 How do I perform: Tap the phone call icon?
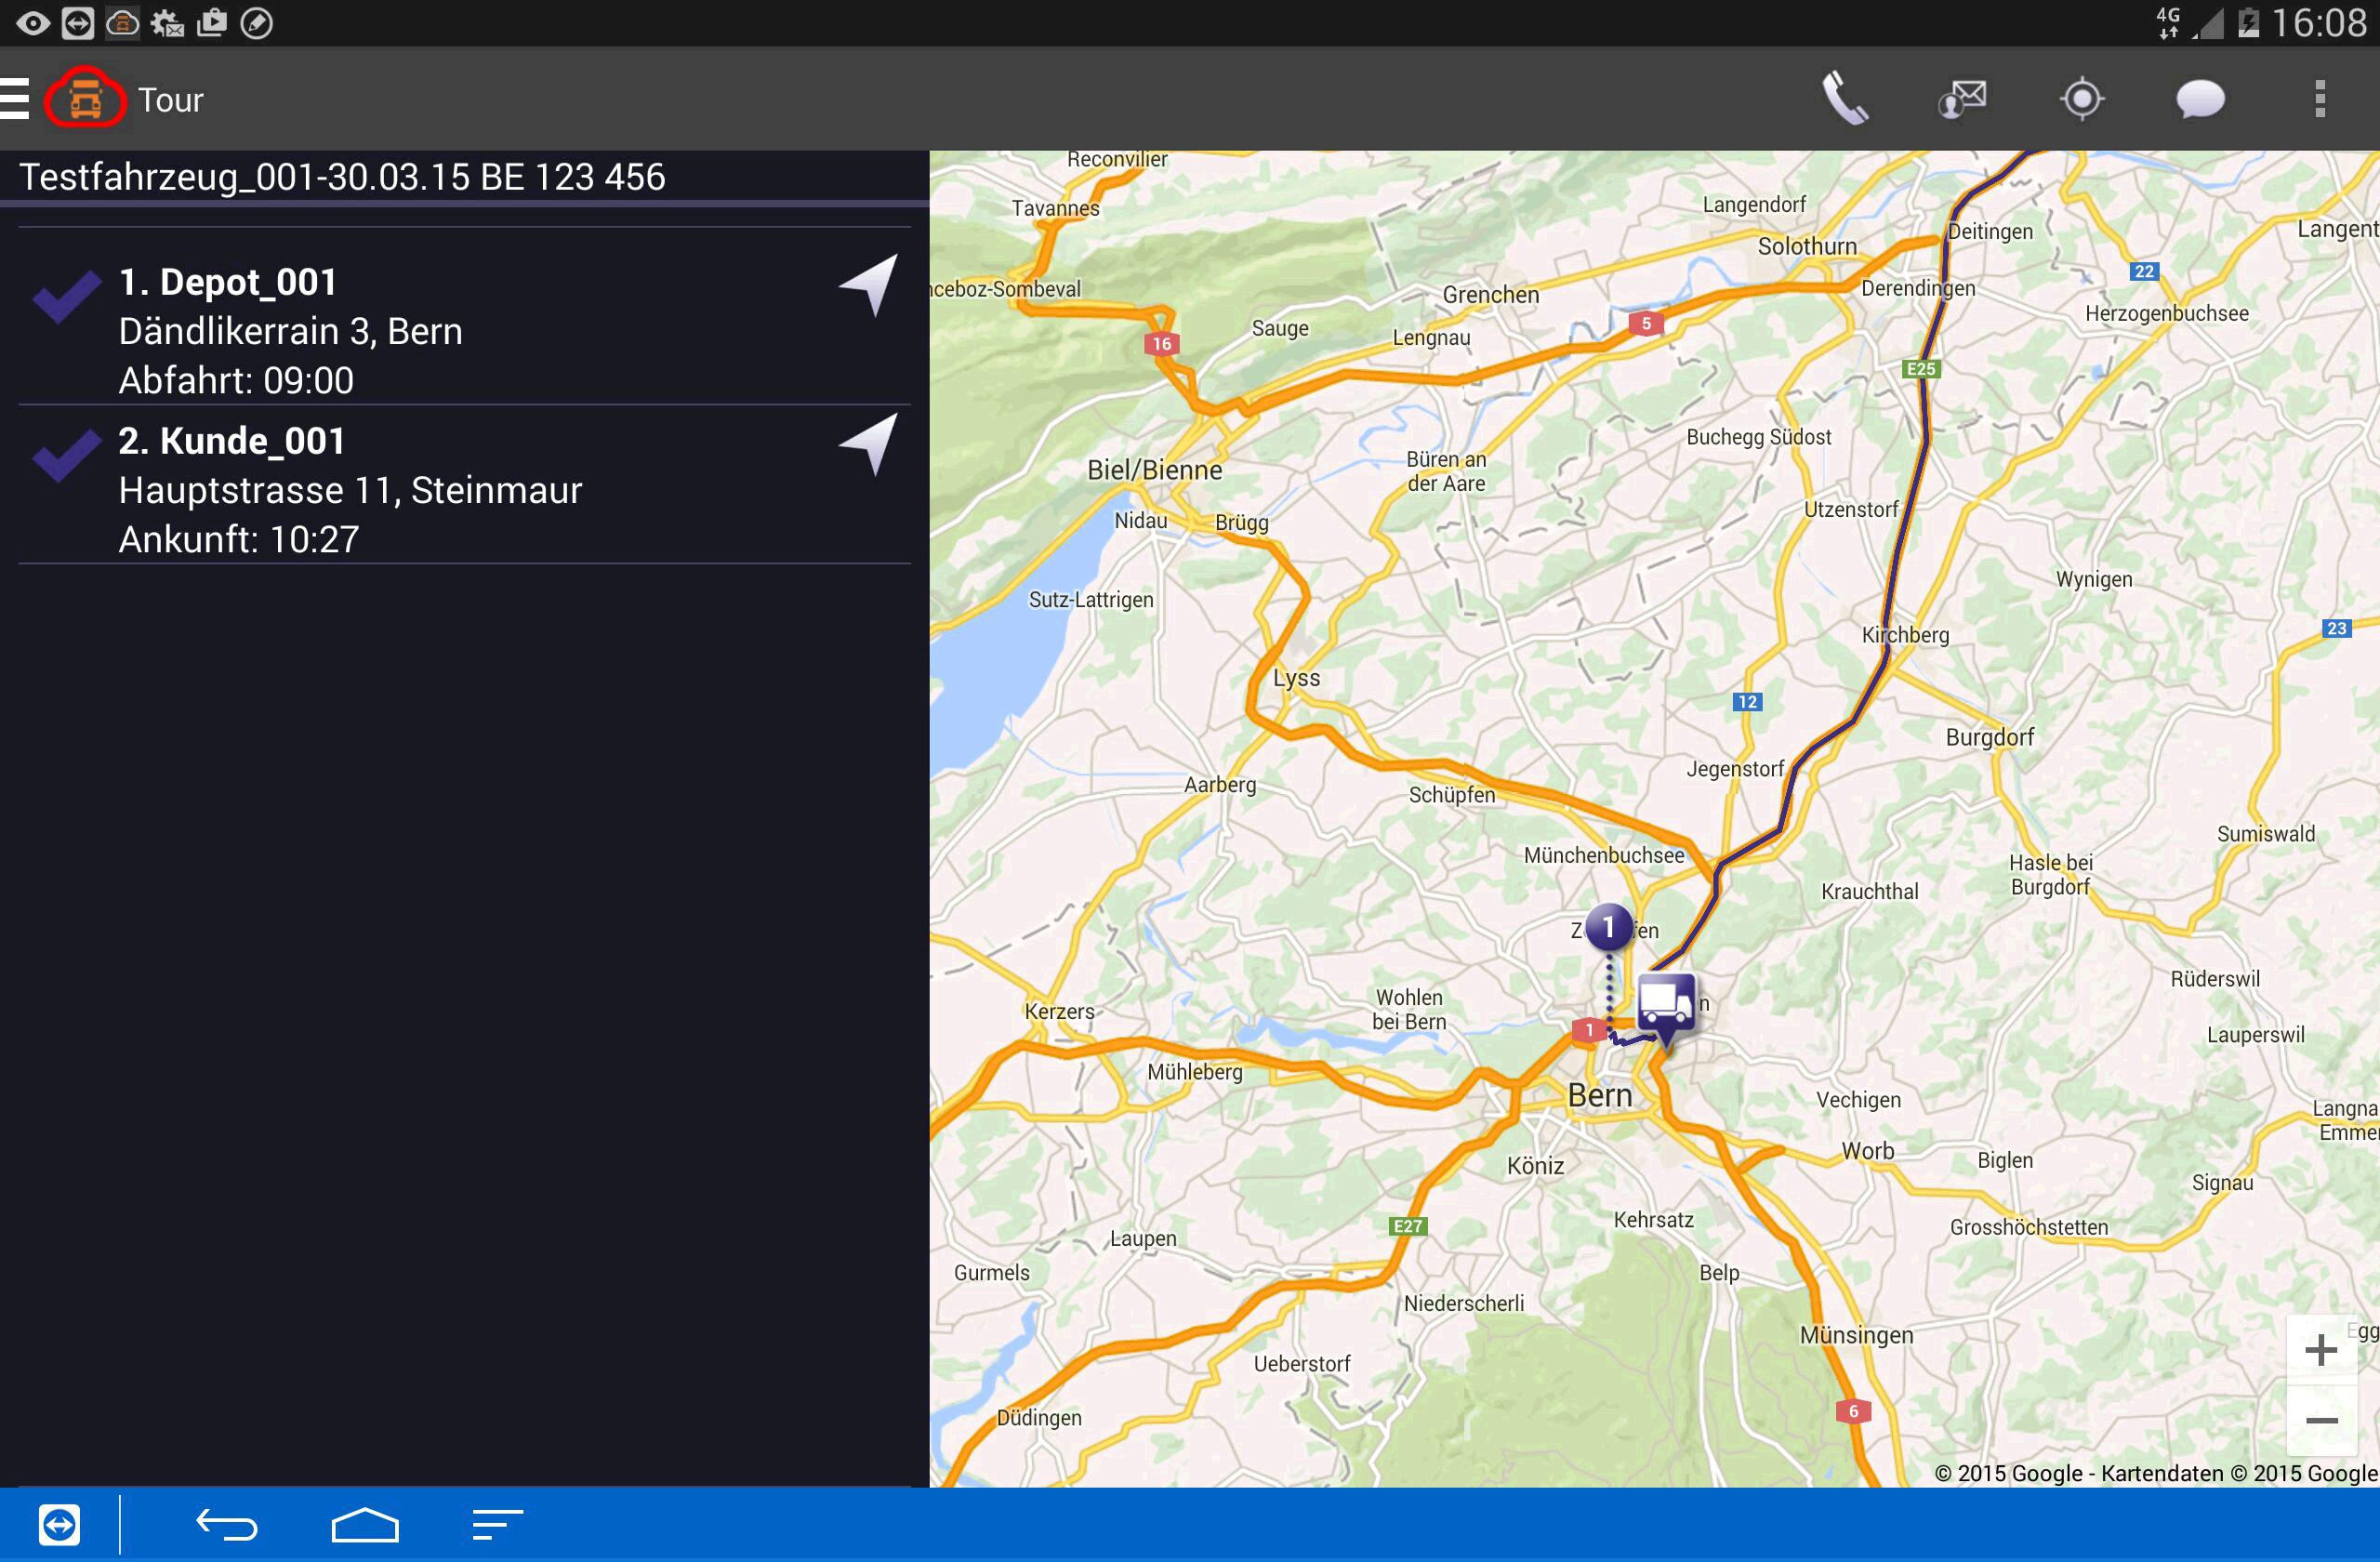pyautogui.click(x=1844, y=99)
